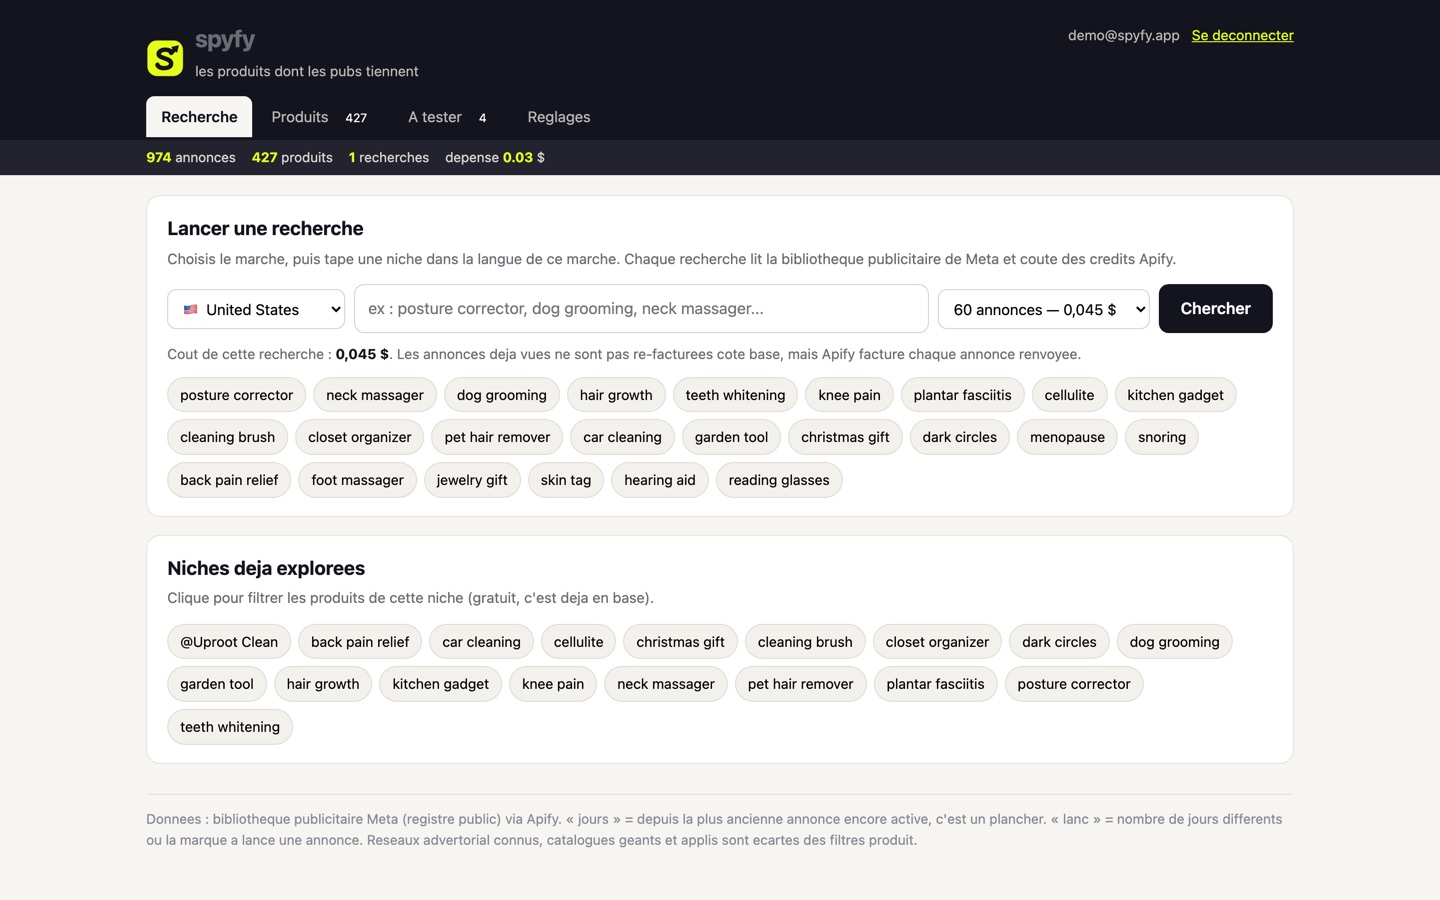
Task: Open the country dropdown showing United States
Action: pos(256,309)
